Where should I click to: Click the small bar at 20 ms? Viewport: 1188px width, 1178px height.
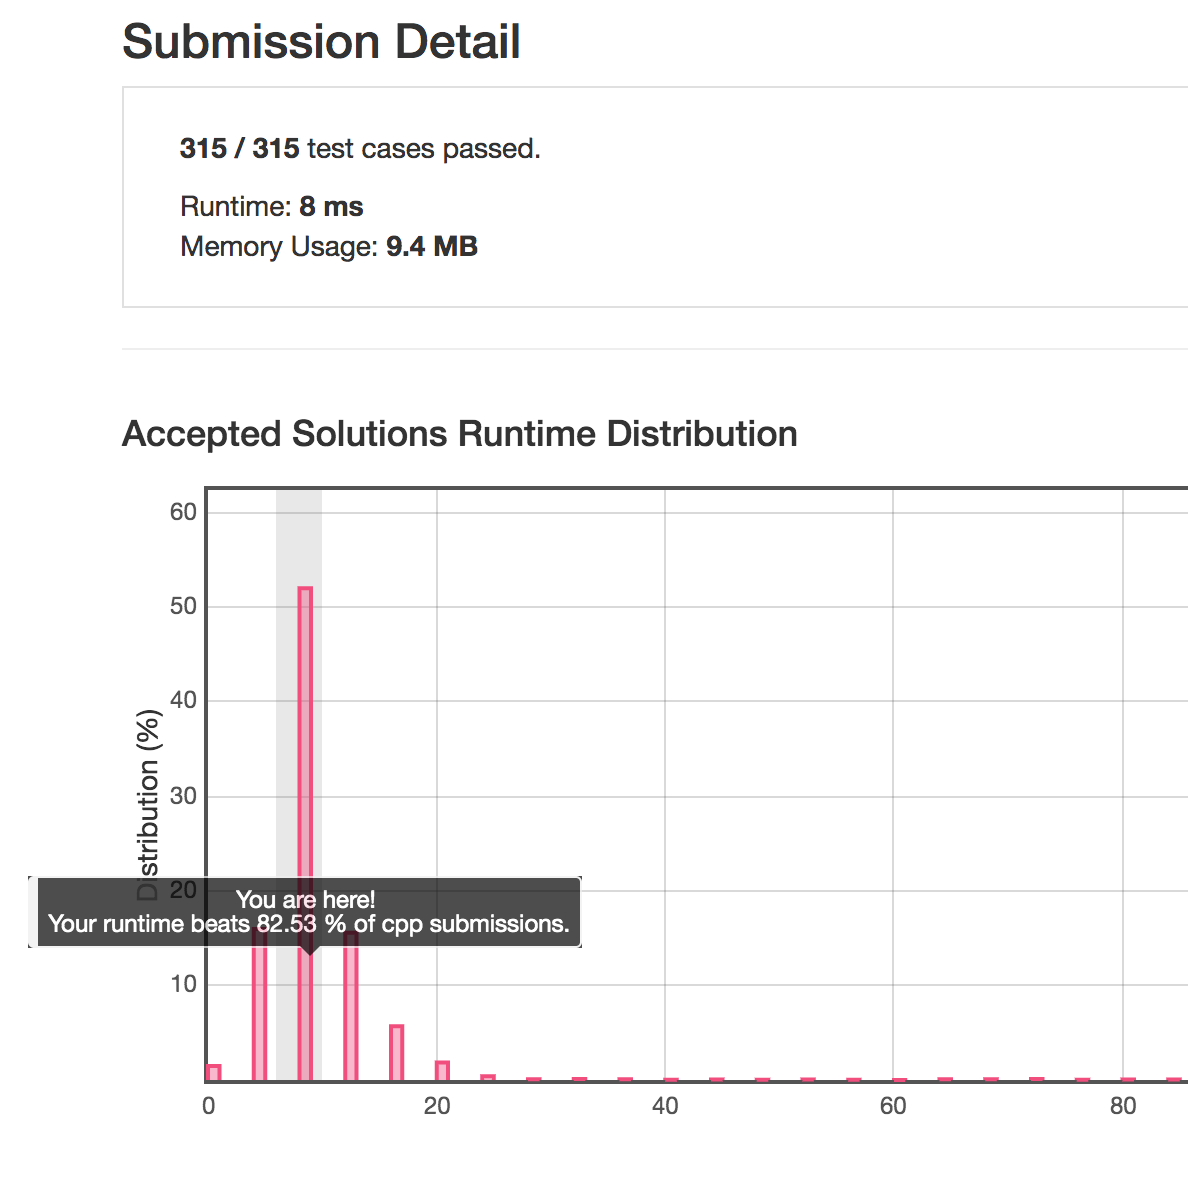click(442, 1071)
